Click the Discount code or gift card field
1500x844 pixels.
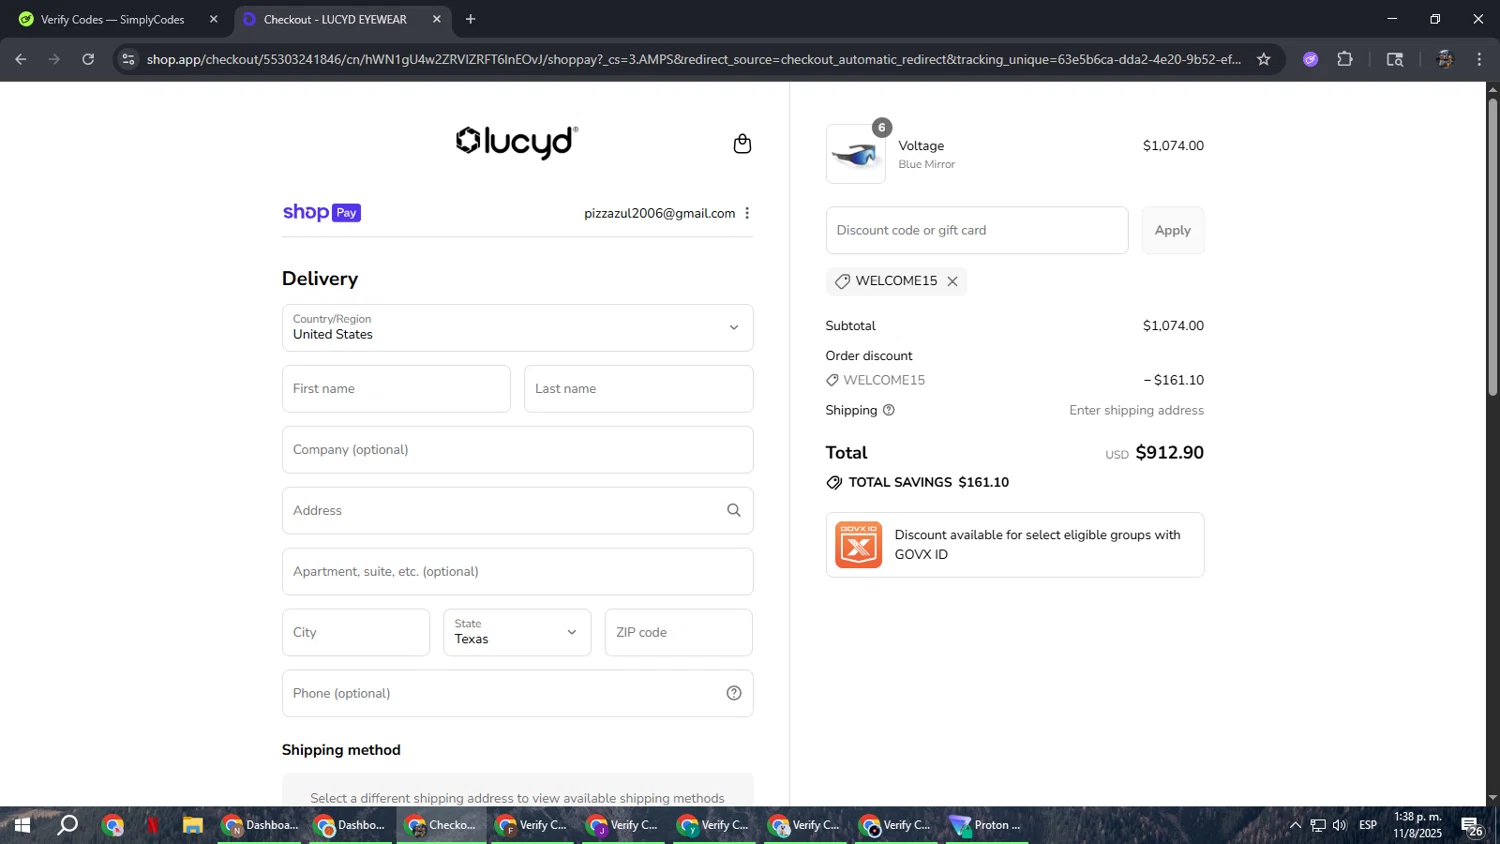pos(977,230)
